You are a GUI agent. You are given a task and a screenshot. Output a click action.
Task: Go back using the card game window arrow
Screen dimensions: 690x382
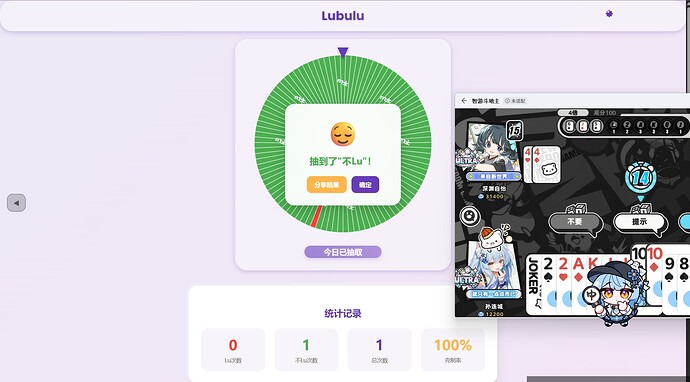coord(464,101)
